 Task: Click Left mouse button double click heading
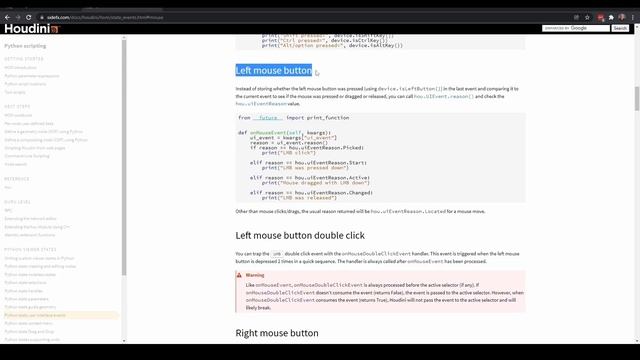pyautogui.click(x=300, y=236)
